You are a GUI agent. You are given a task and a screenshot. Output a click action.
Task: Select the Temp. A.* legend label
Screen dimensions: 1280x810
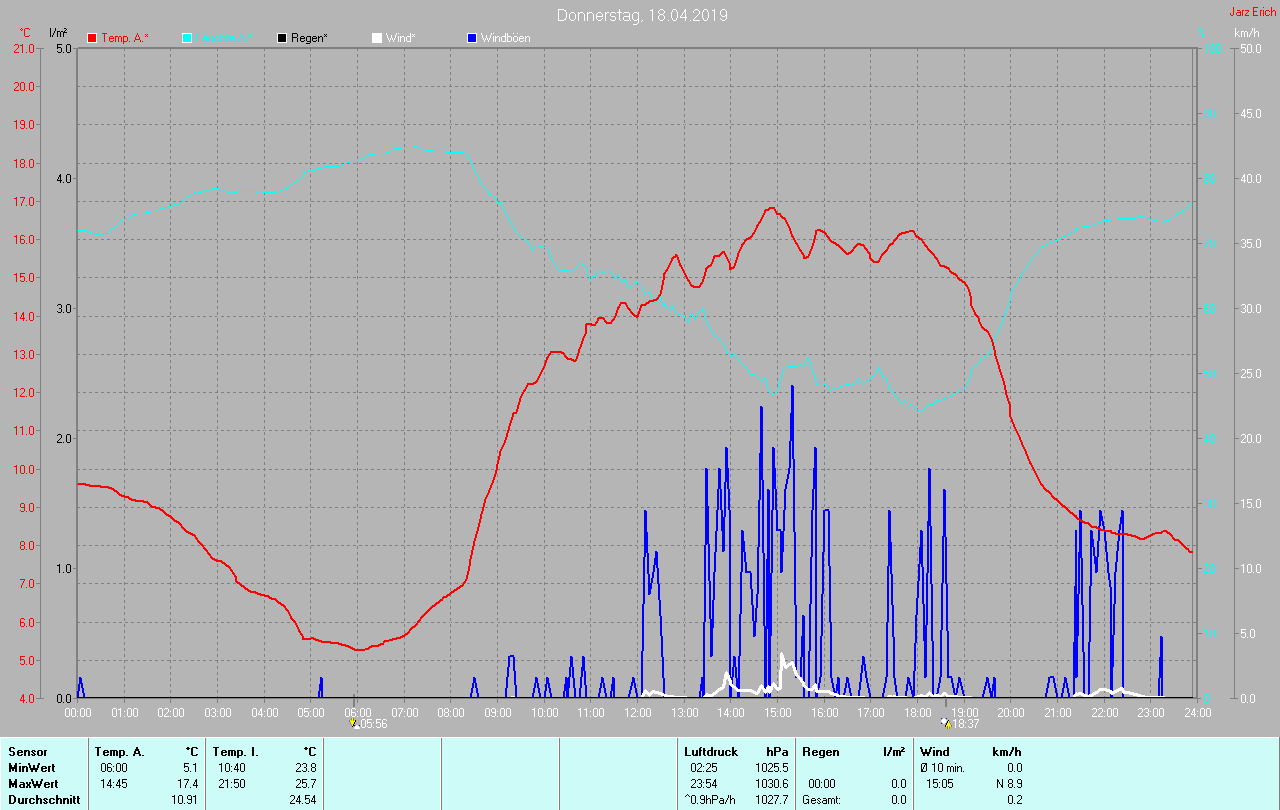pos(124,38)
